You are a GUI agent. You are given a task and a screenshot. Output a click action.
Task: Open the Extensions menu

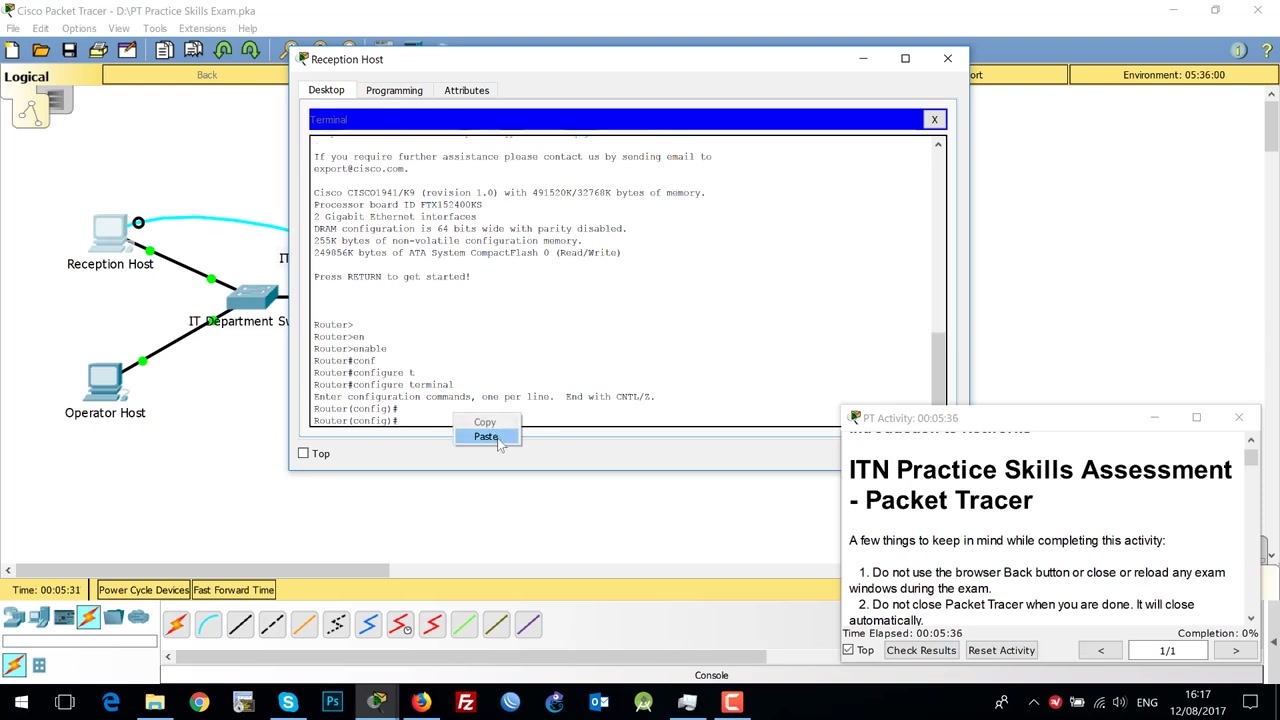202,28
